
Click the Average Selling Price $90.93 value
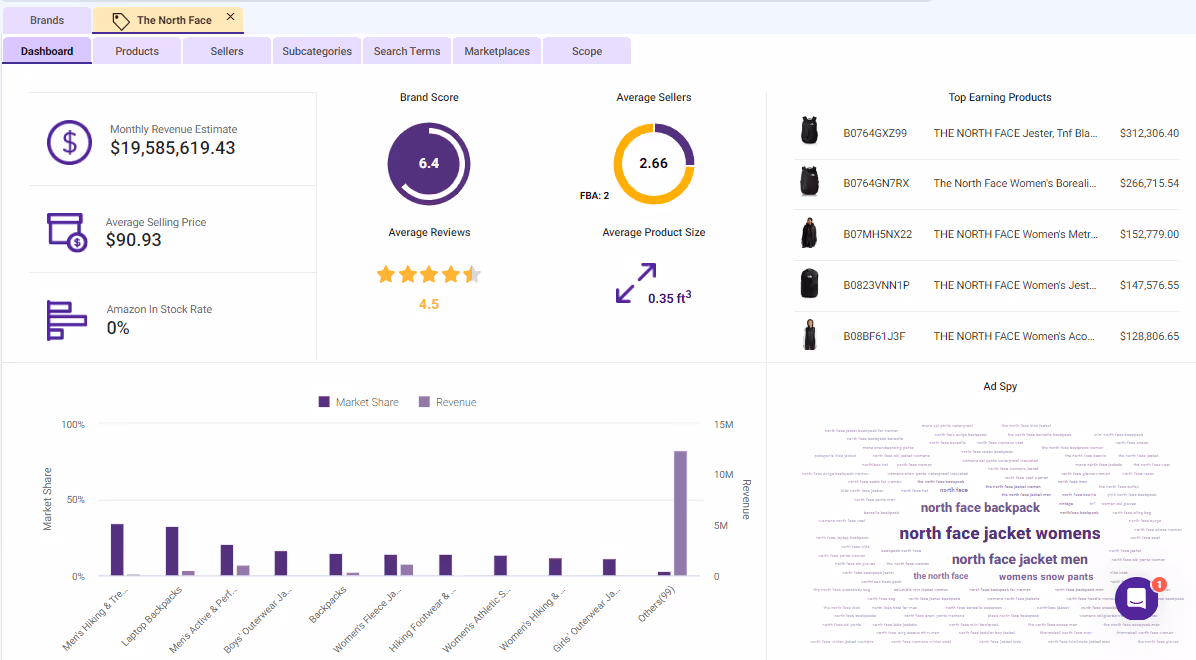(x=133, y=240)
